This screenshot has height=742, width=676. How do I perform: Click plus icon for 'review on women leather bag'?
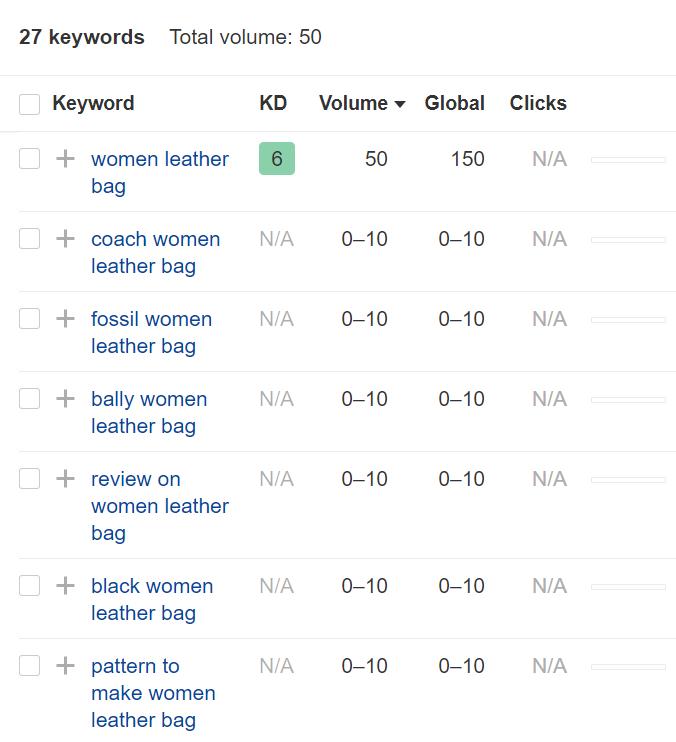pos(65,479)
